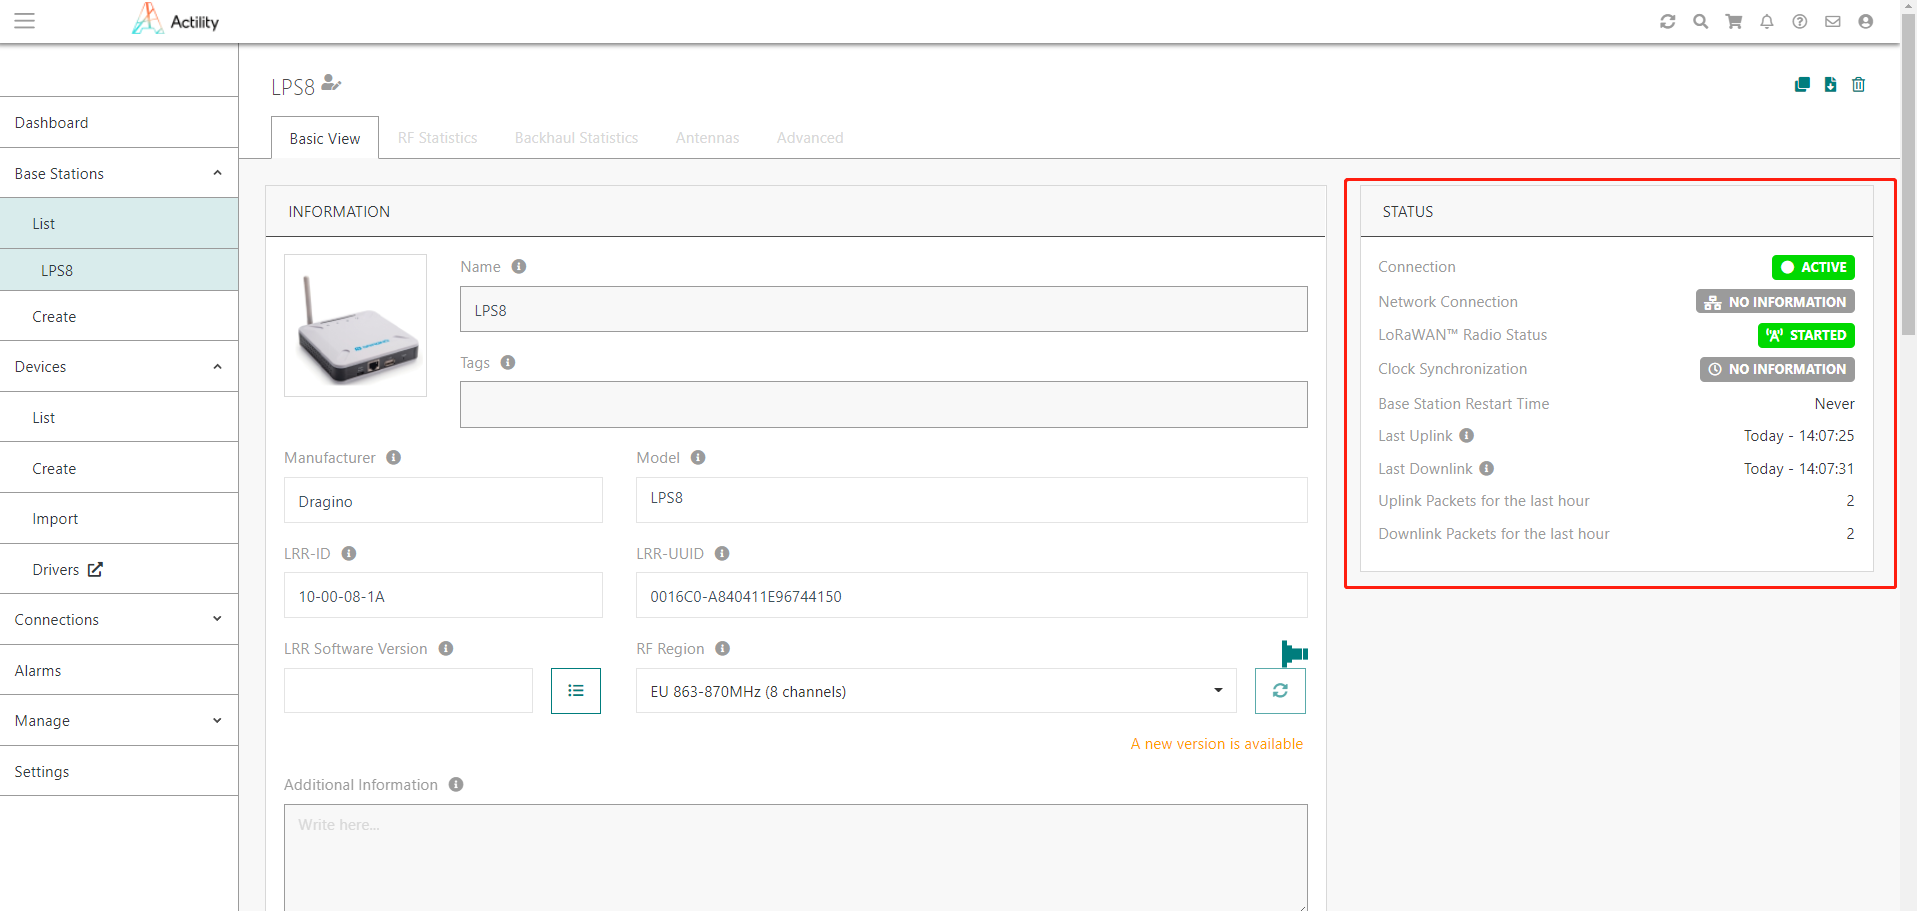Click the info icon next to Tags

[508, 363]
